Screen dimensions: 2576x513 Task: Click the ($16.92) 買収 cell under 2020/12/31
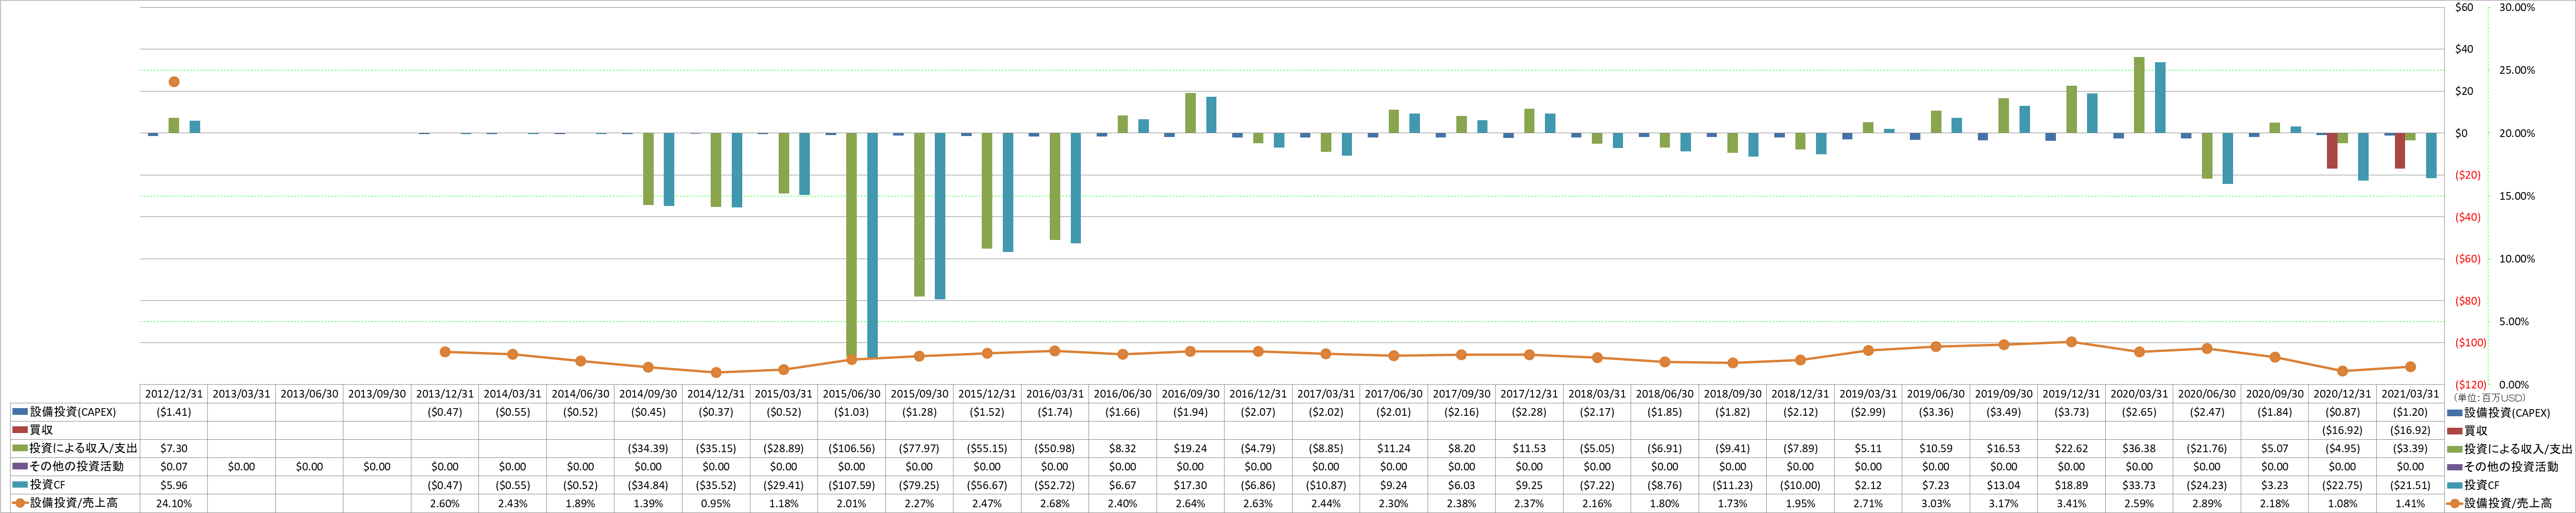pos(2343,430)
